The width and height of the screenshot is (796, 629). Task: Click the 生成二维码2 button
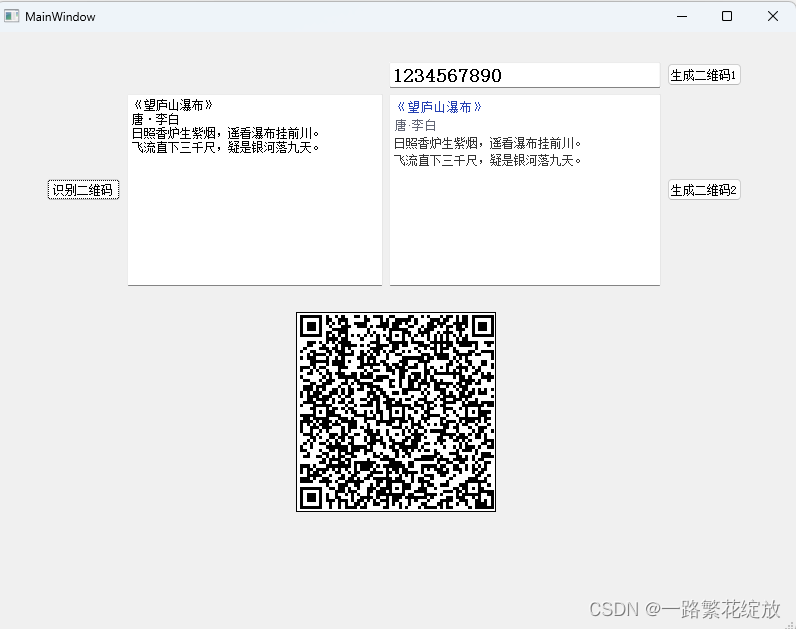[x=704, y=190]
